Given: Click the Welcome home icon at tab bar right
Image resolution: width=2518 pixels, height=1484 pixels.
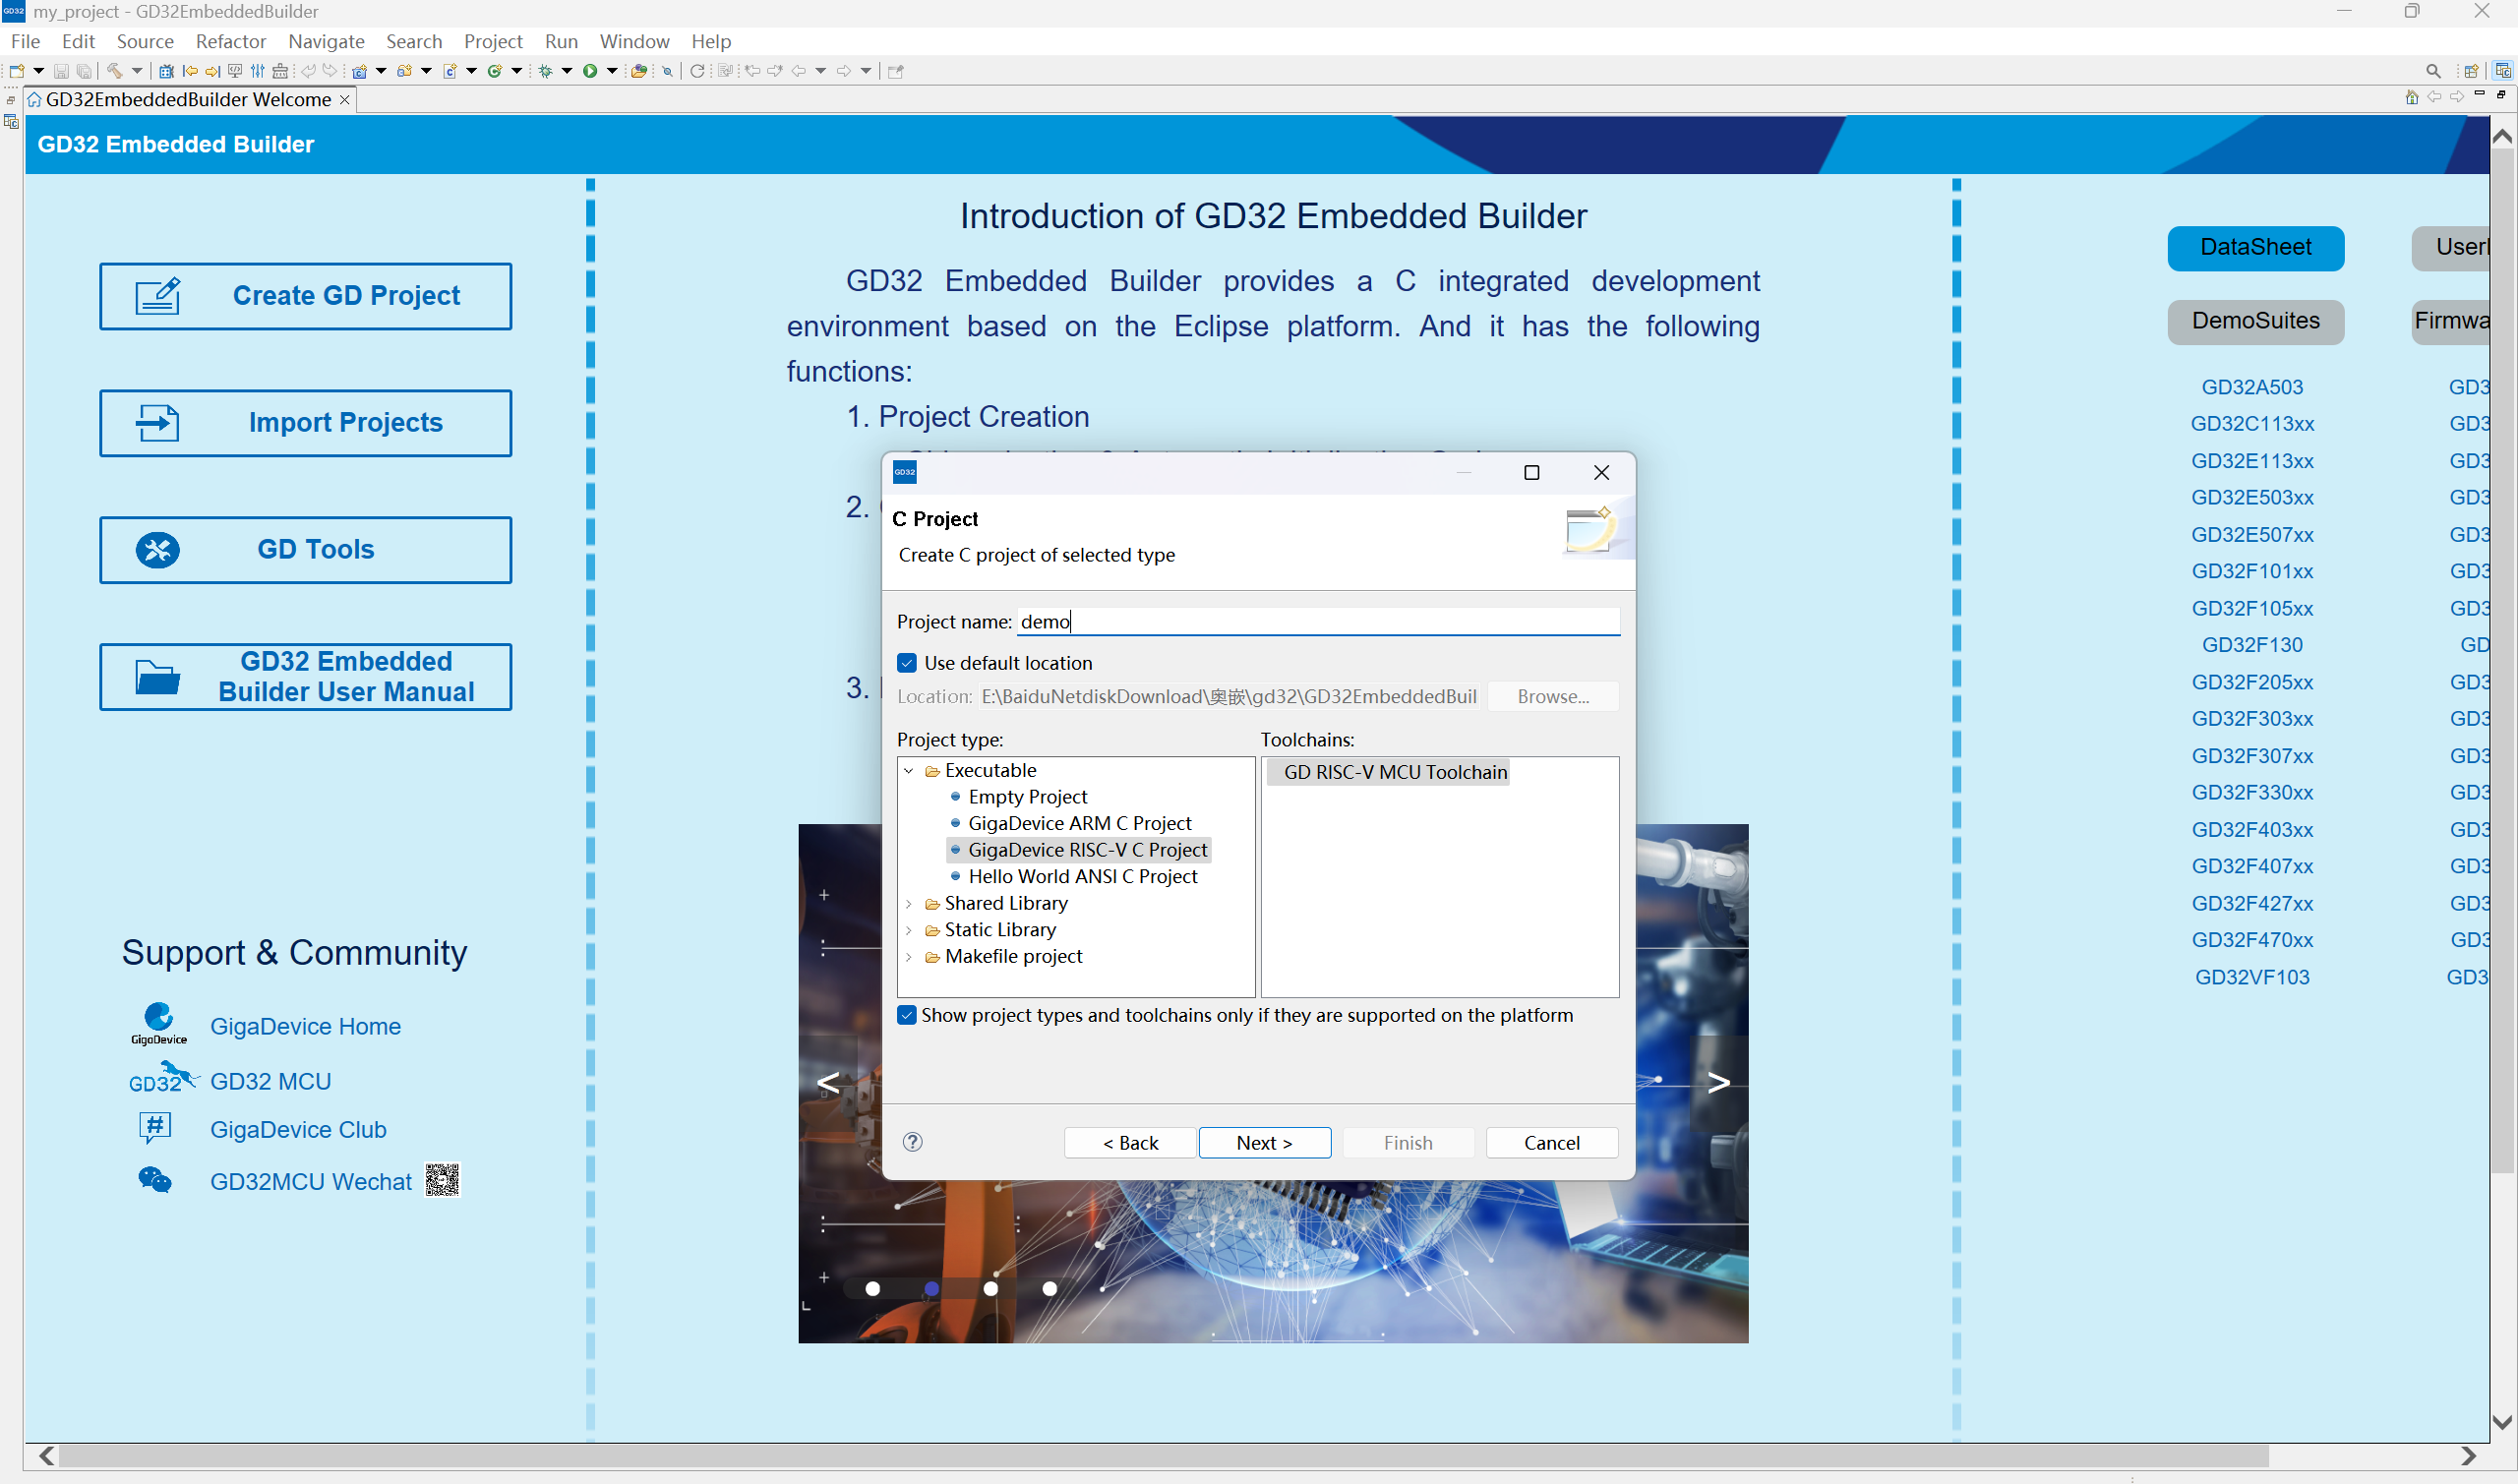Looking at the screenshot, I should point(2411,97).
